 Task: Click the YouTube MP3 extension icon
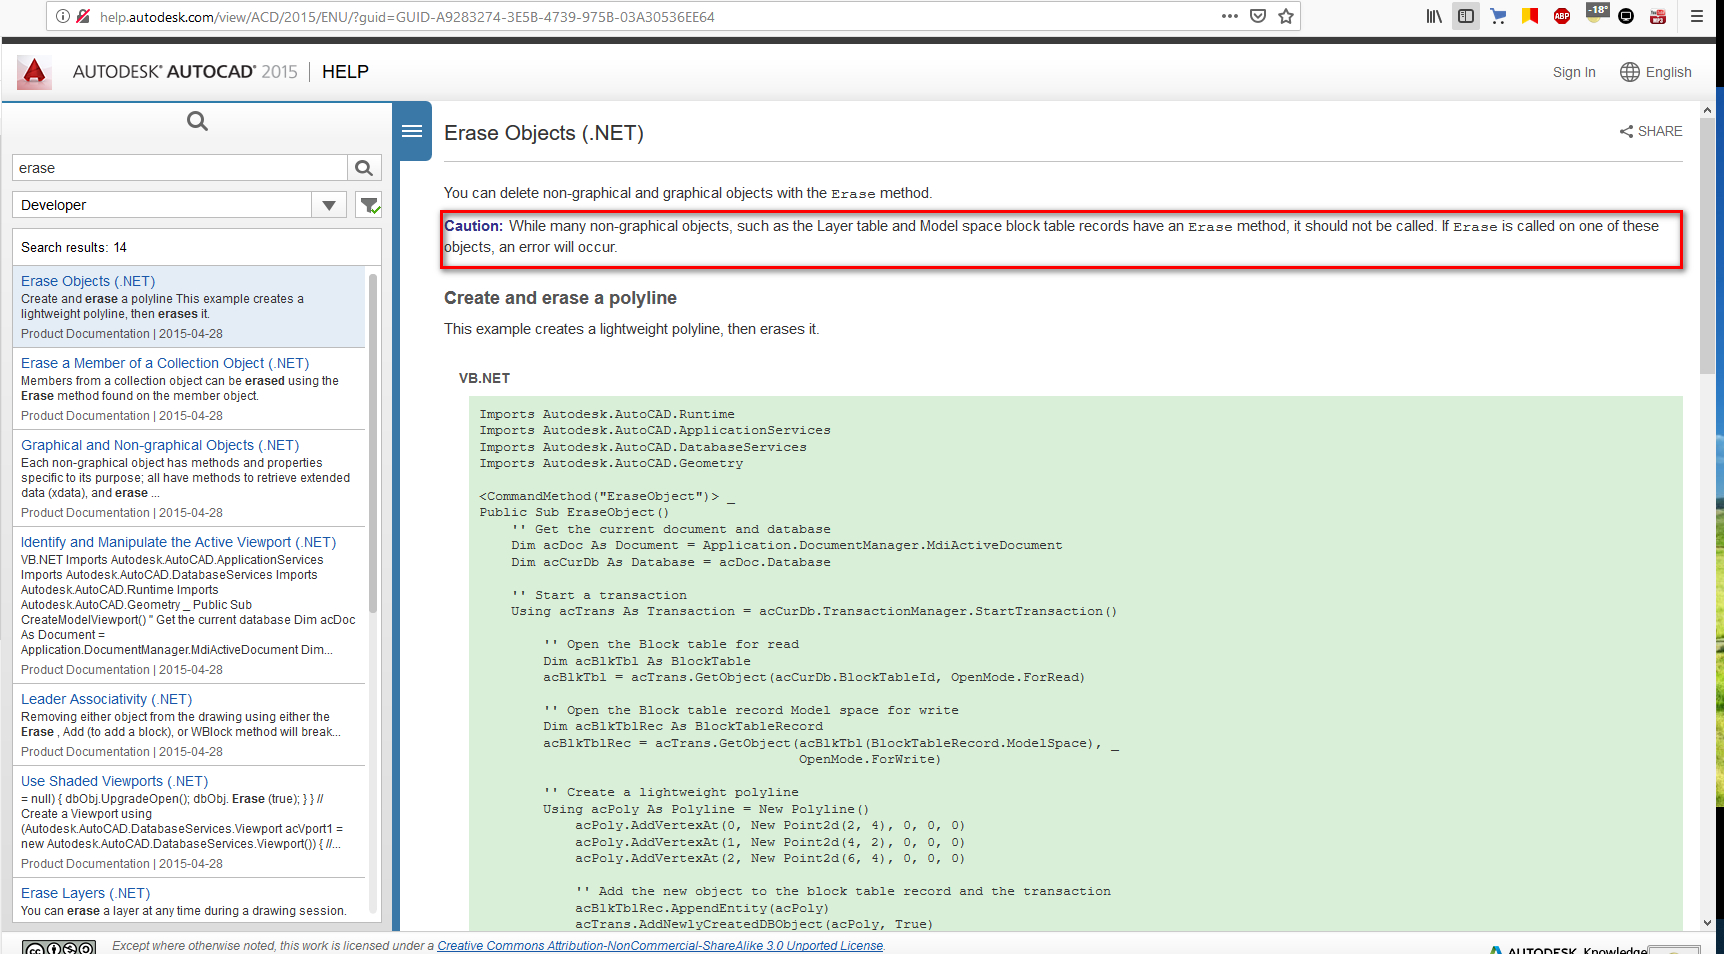[1658, 16]
